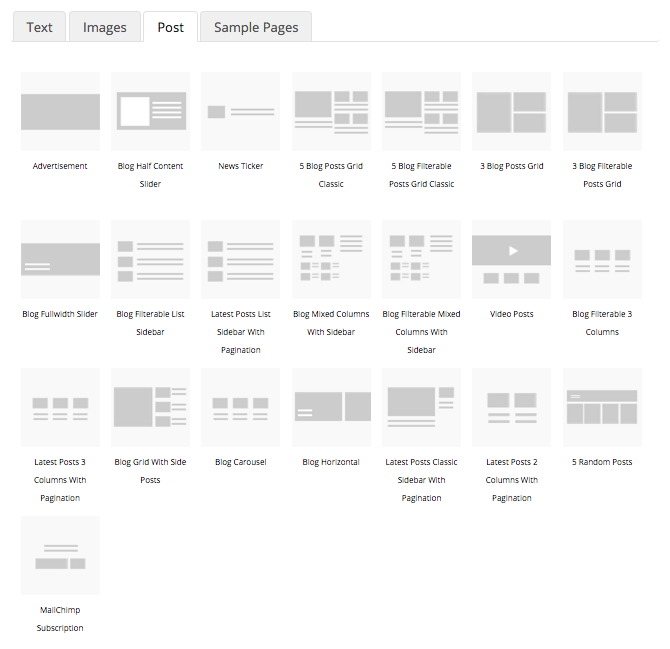Pick the News Ticker layout icon

pyautogui.click(x=241, y=111)
